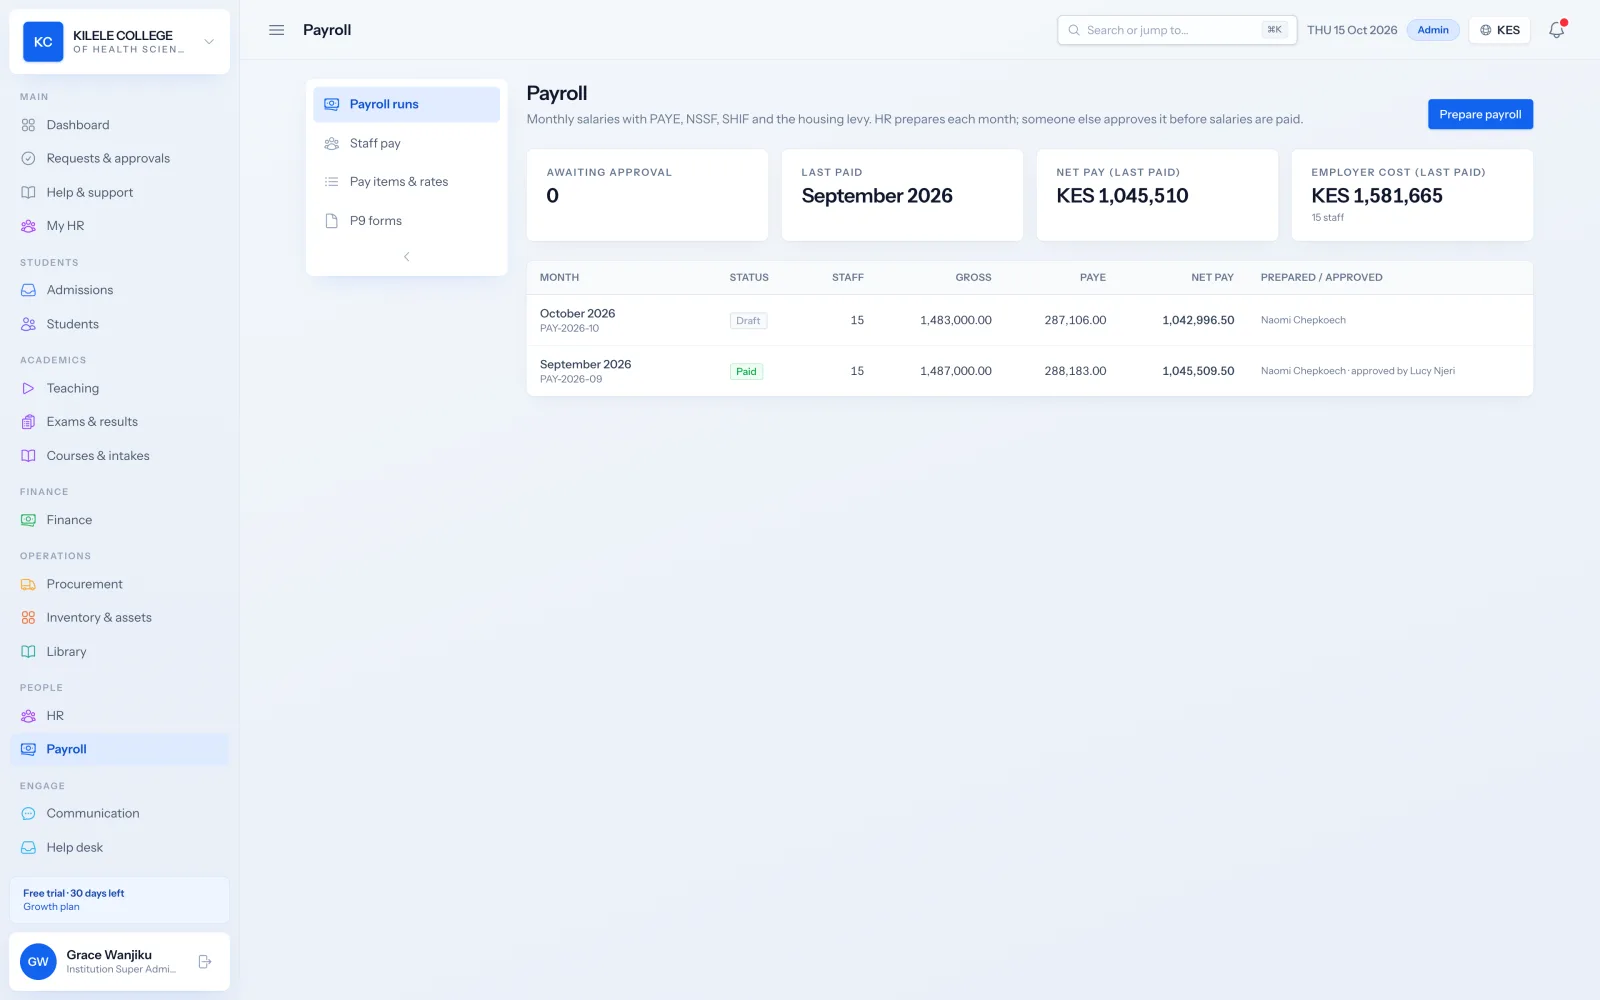Click the Dashboard grid icon
The width and height of the screenshot is (1600, 1000).
(x=28, y=125)
